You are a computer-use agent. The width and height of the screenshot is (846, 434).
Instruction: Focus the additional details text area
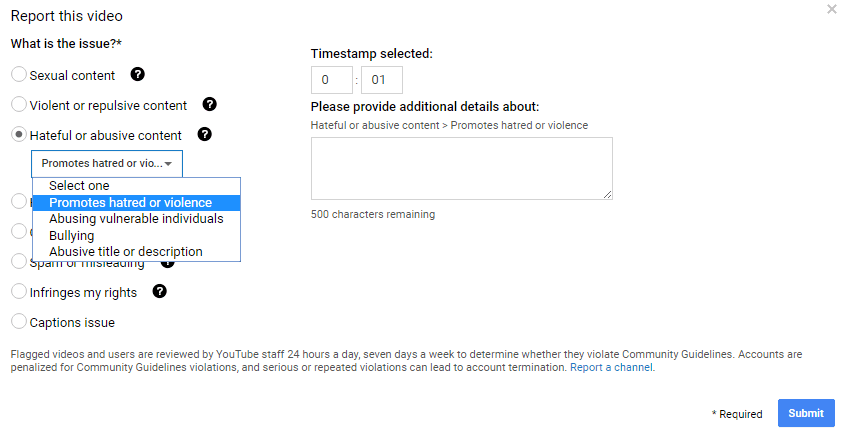coord(461,168)
